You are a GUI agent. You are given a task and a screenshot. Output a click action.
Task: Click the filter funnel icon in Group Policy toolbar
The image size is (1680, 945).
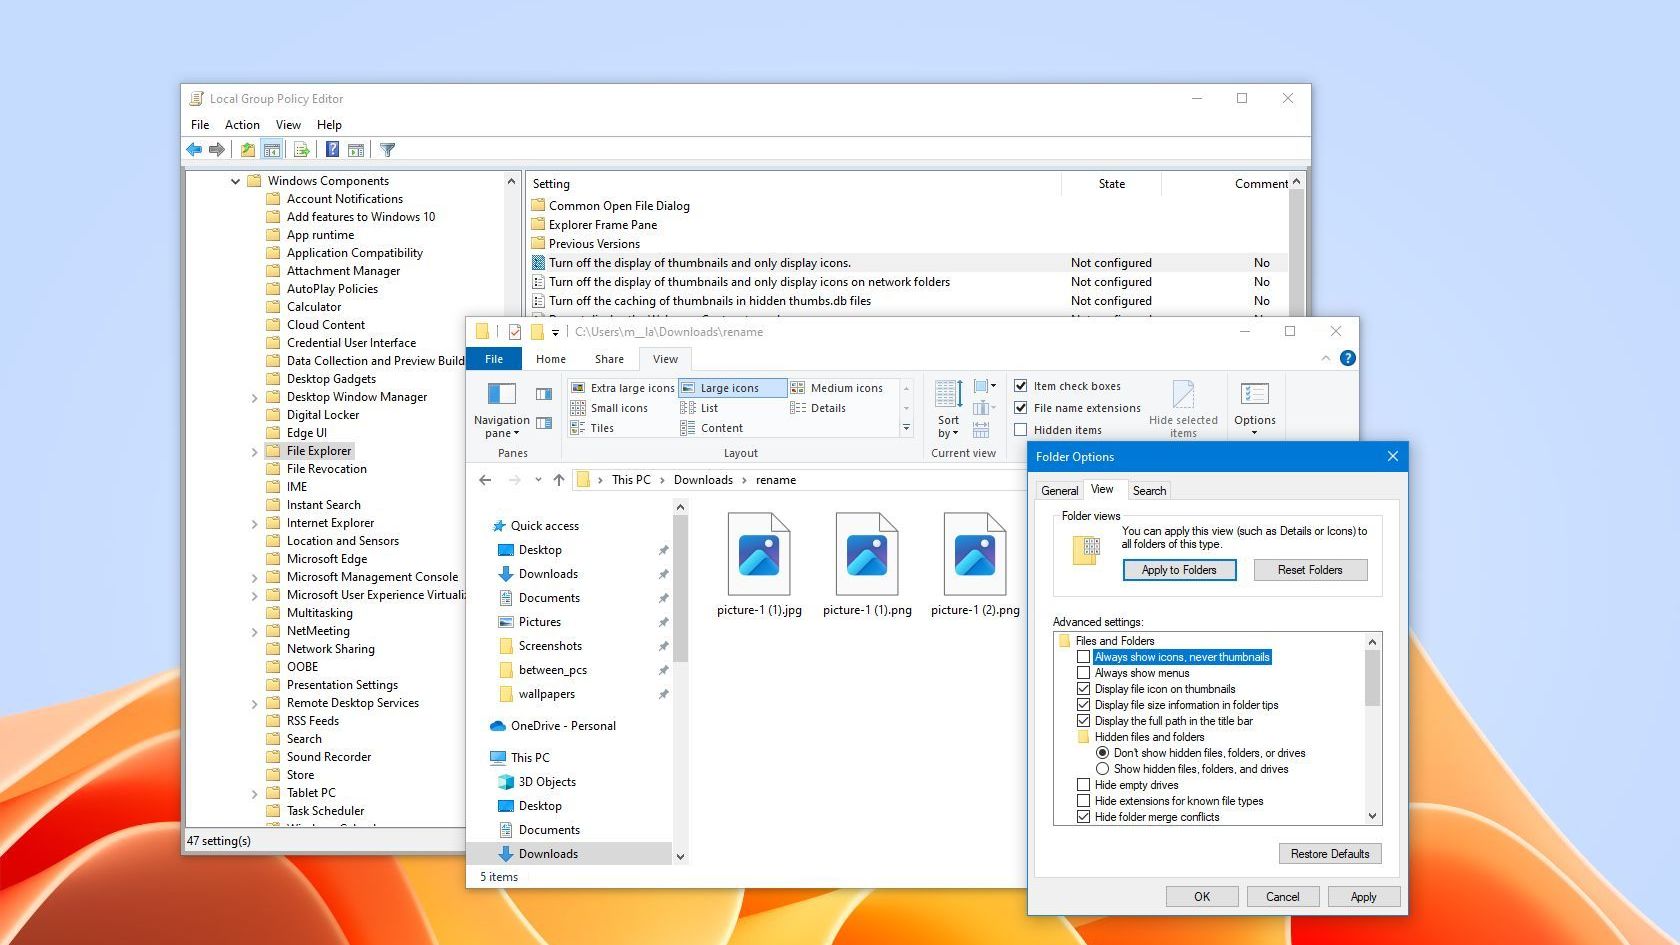point(387,150)
